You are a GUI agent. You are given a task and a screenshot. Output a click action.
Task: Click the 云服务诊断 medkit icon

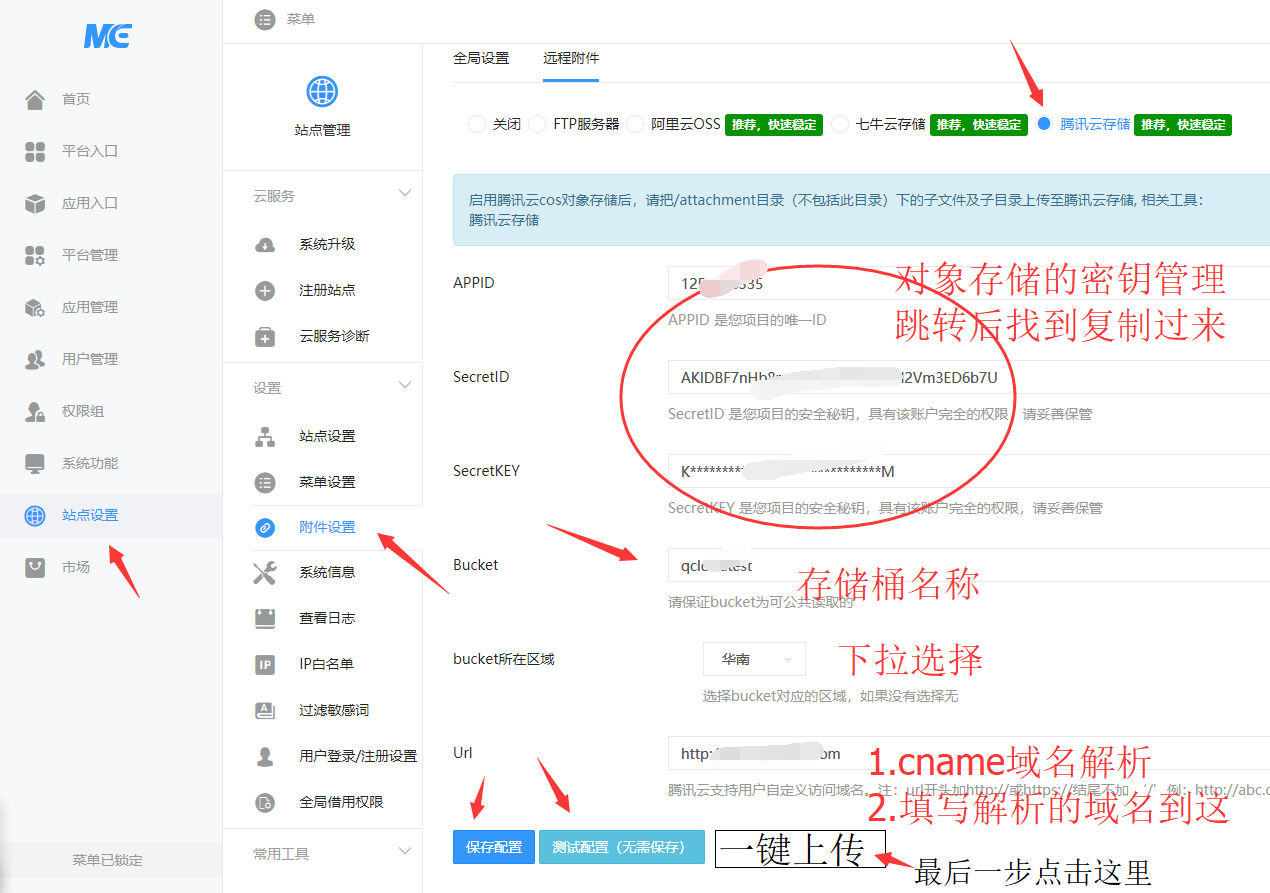pos(265,336)
